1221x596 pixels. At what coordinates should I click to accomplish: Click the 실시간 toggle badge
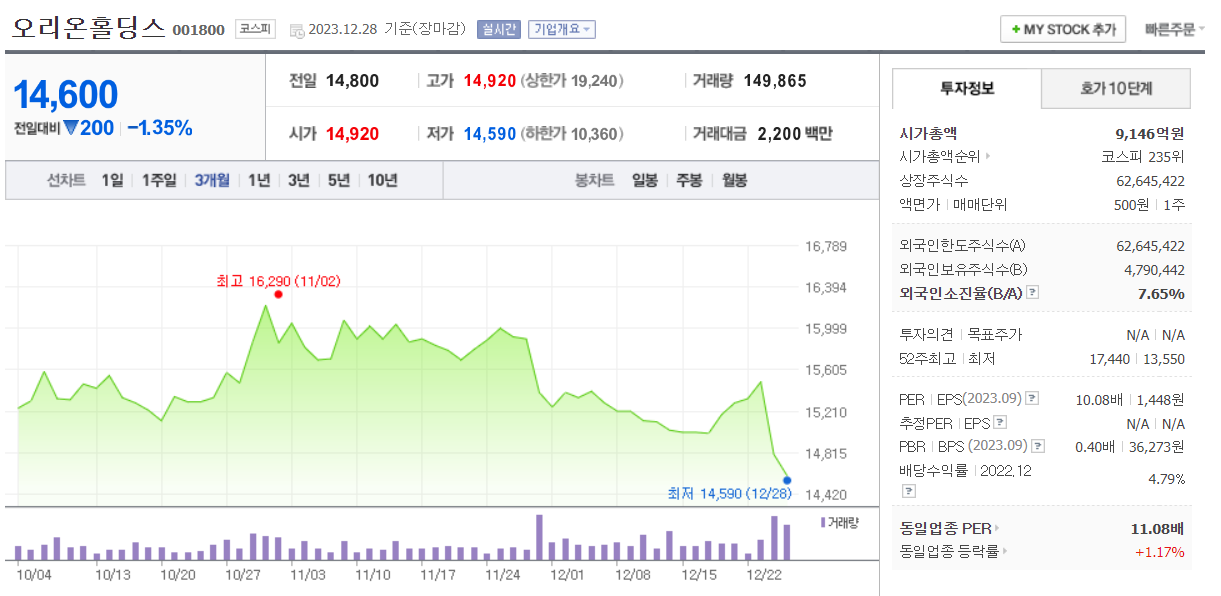[x=498, y=29]
